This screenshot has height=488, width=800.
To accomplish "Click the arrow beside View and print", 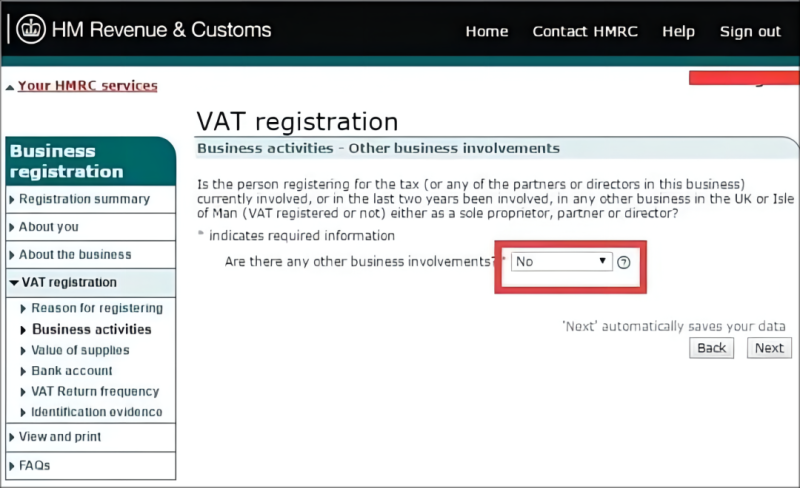I will (12, 437).
